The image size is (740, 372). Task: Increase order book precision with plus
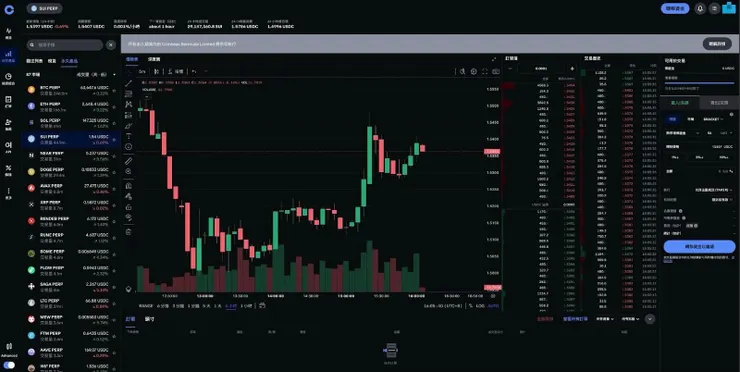[572, 69]
